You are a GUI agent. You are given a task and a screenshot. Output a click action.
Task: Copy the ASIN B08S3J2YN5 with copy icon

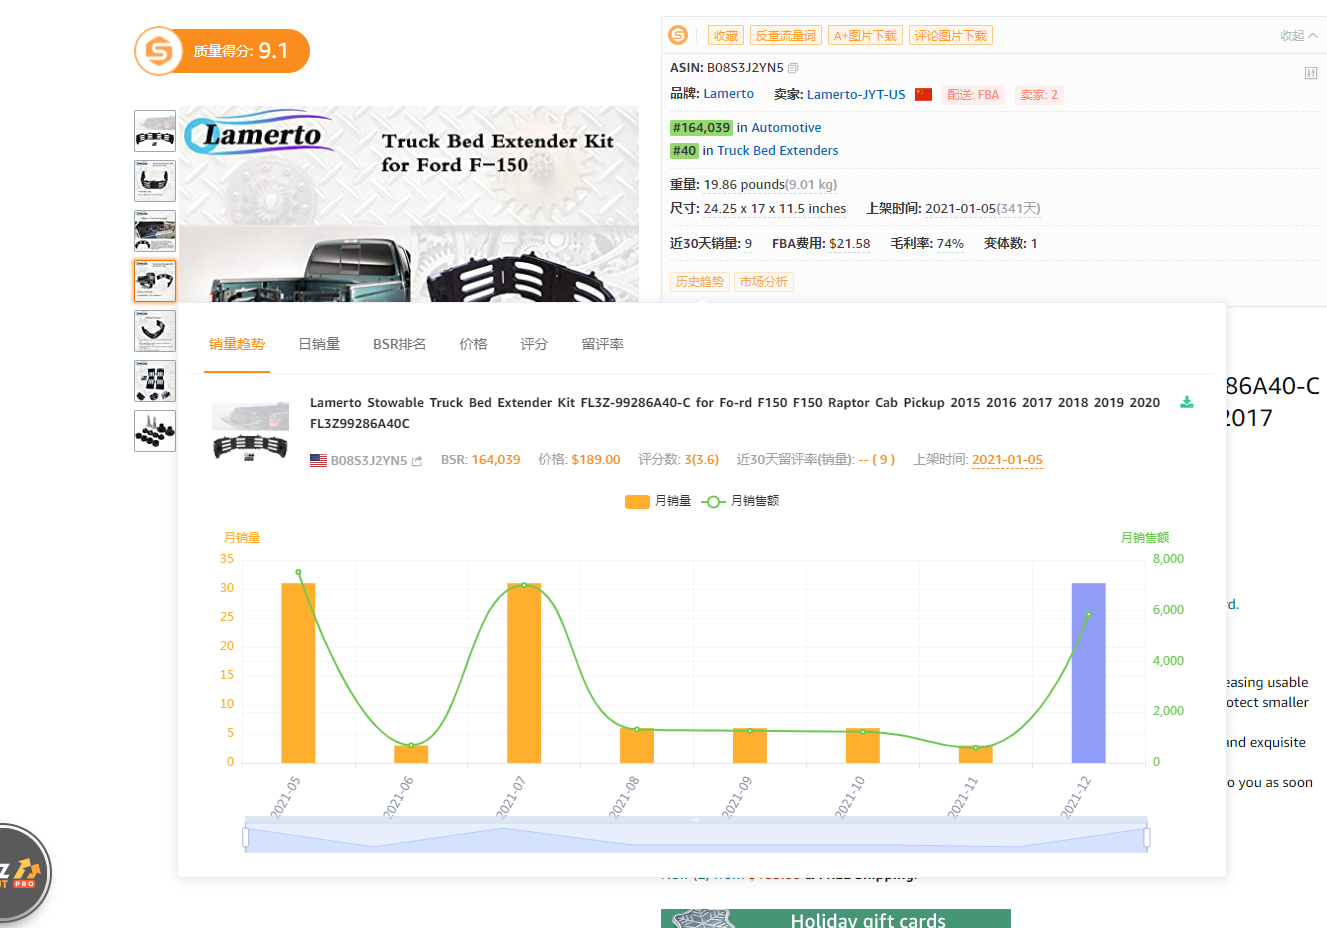click(793, 68)
